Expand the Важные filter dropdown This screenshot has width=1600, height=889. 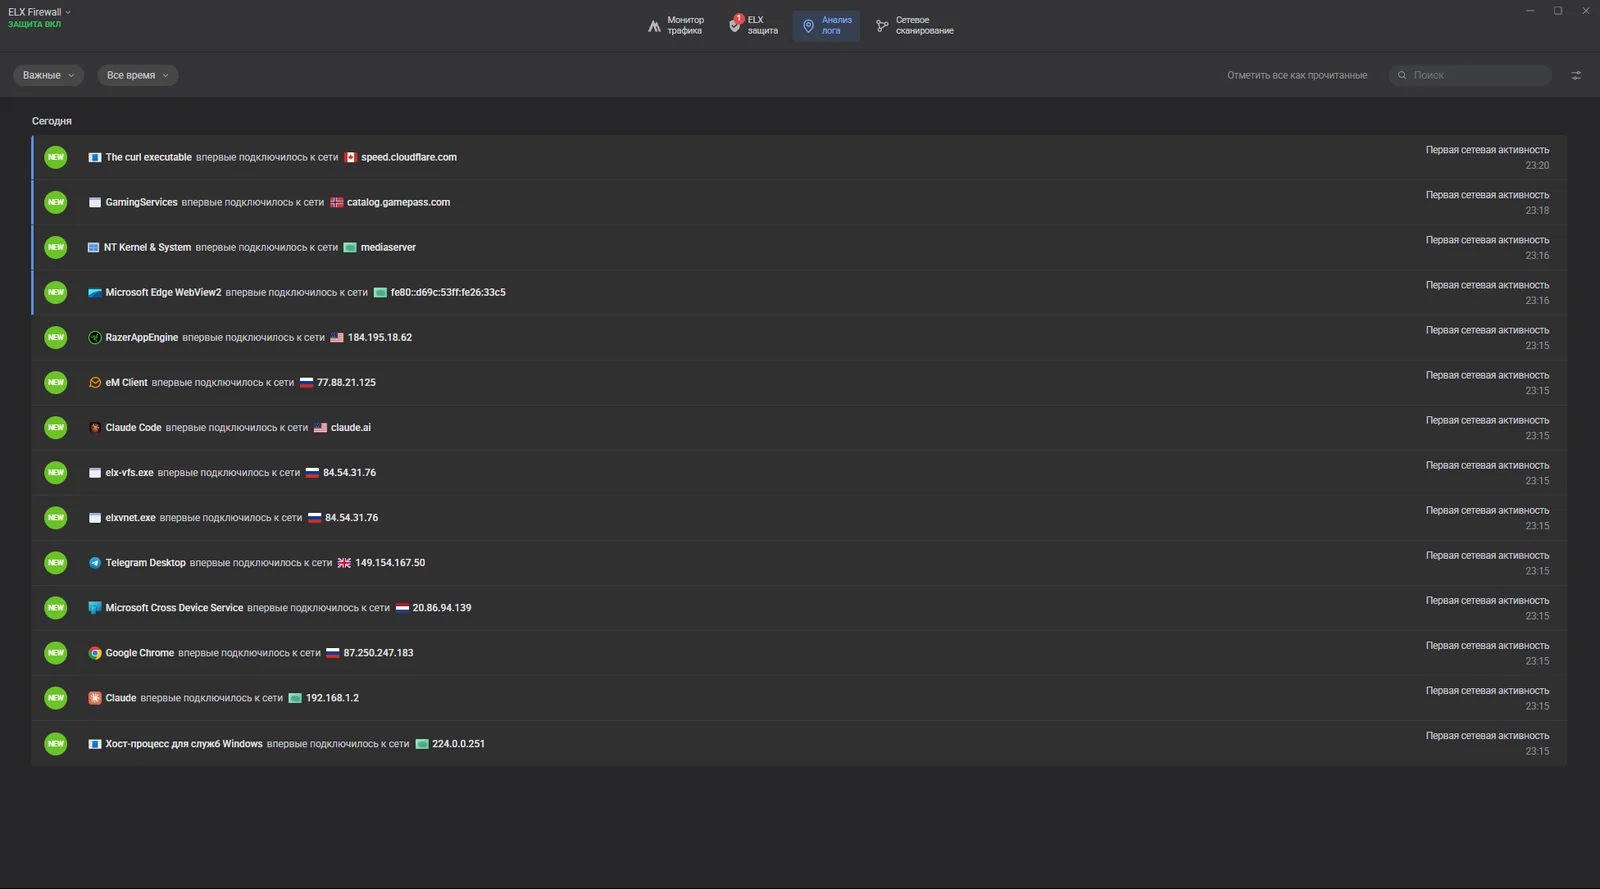click(x=48, y=75)
